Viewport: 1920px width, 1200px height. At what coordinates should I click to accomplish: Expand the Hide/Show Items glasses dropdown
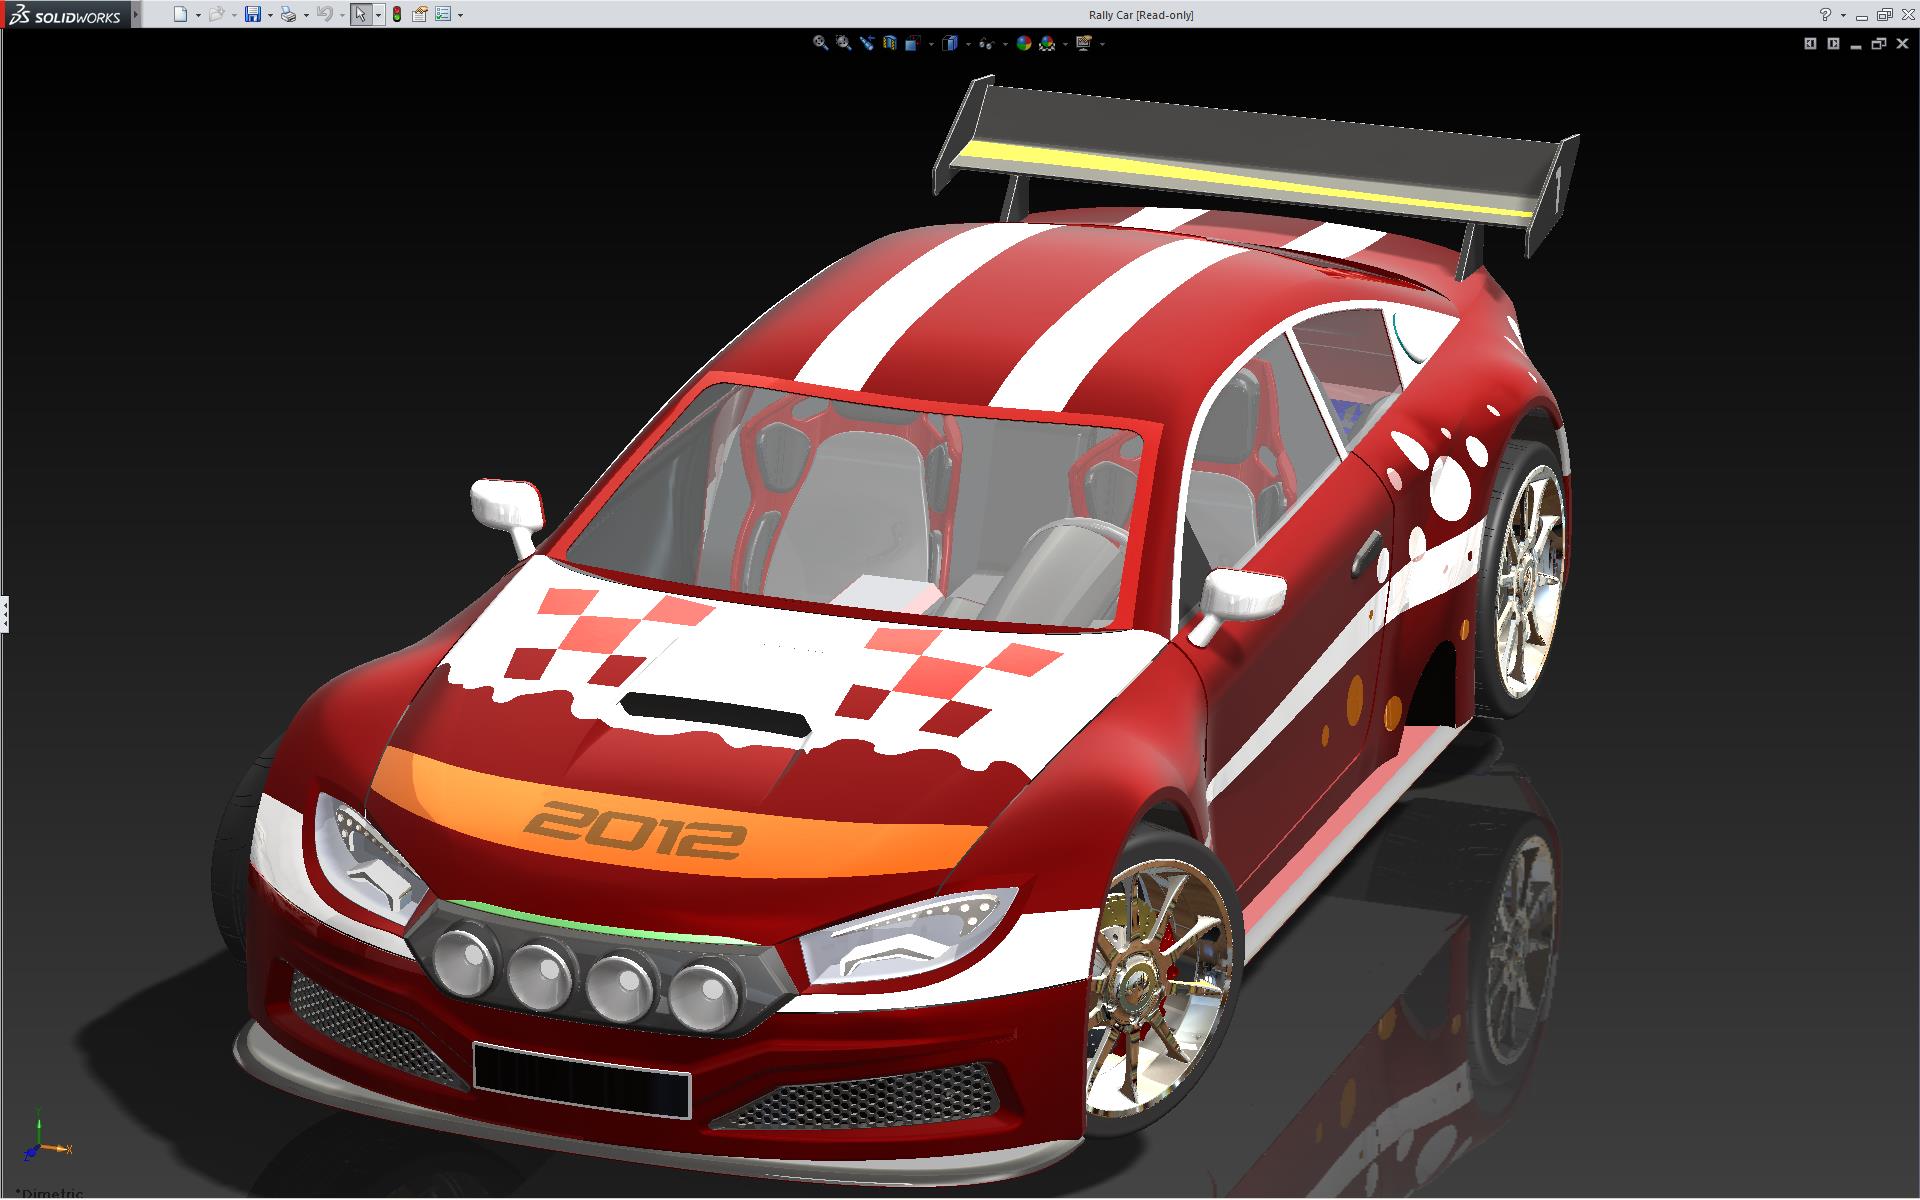pyautogui.click(x=1005, y=44)
